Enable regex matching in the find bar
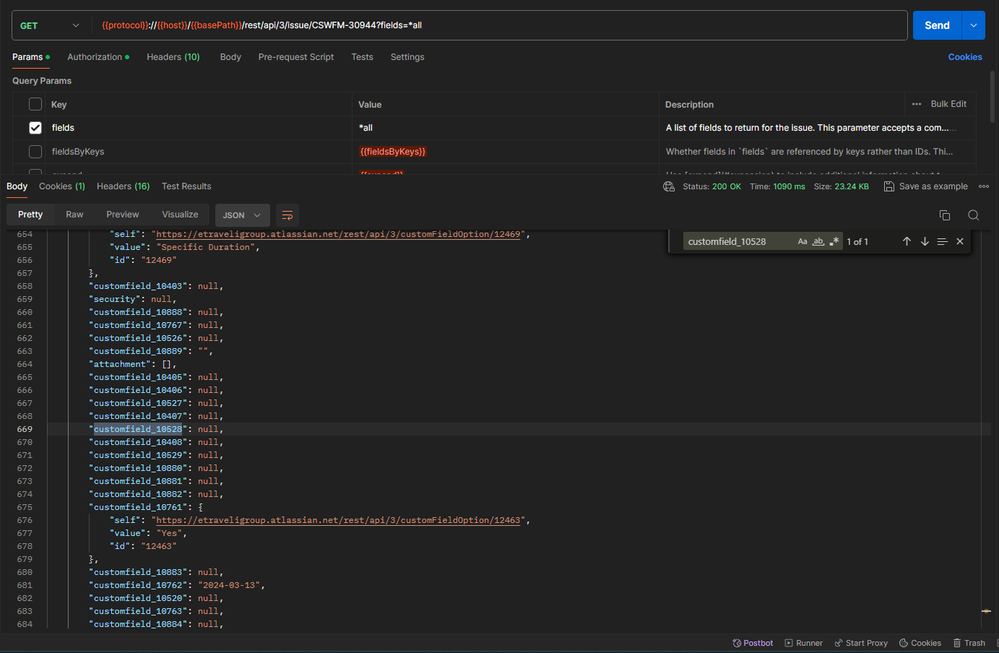The image size is (999, 653). [833, 241]
